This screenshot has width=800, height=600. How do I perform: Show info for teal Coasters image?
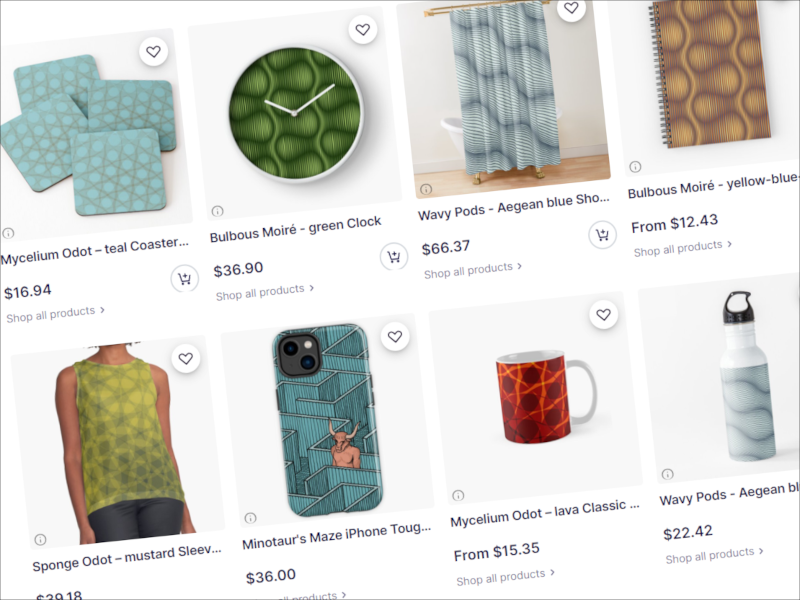point(8,233)
